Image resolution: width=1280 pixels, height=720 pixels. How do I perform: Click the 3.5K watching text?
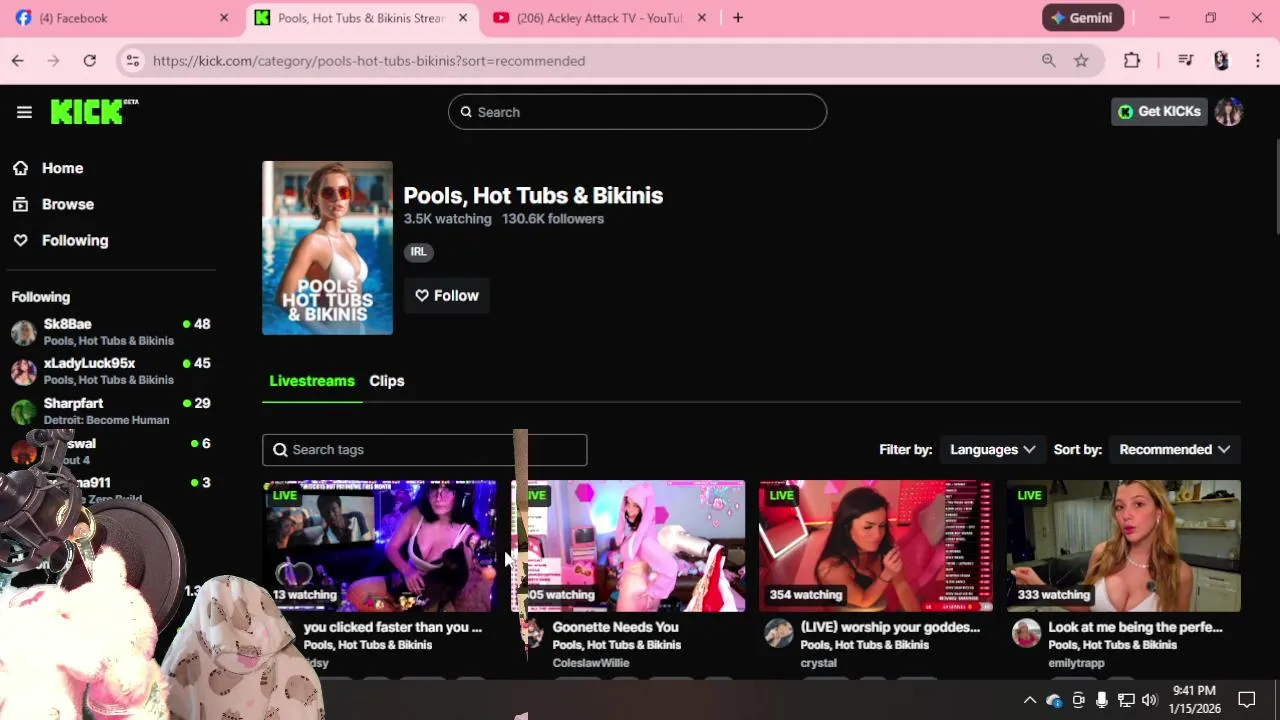(x=447, y=219)
